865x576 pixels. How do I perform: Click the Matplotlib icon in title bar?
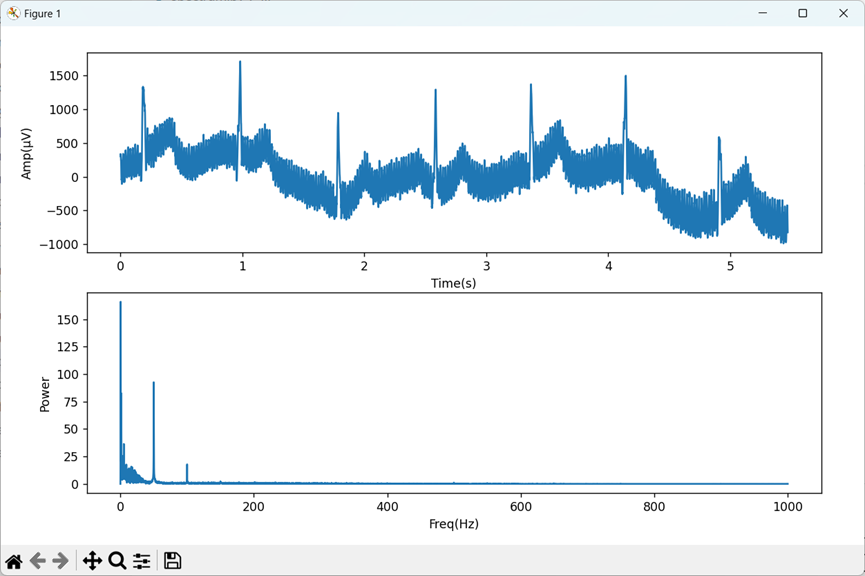coord(13,13)
